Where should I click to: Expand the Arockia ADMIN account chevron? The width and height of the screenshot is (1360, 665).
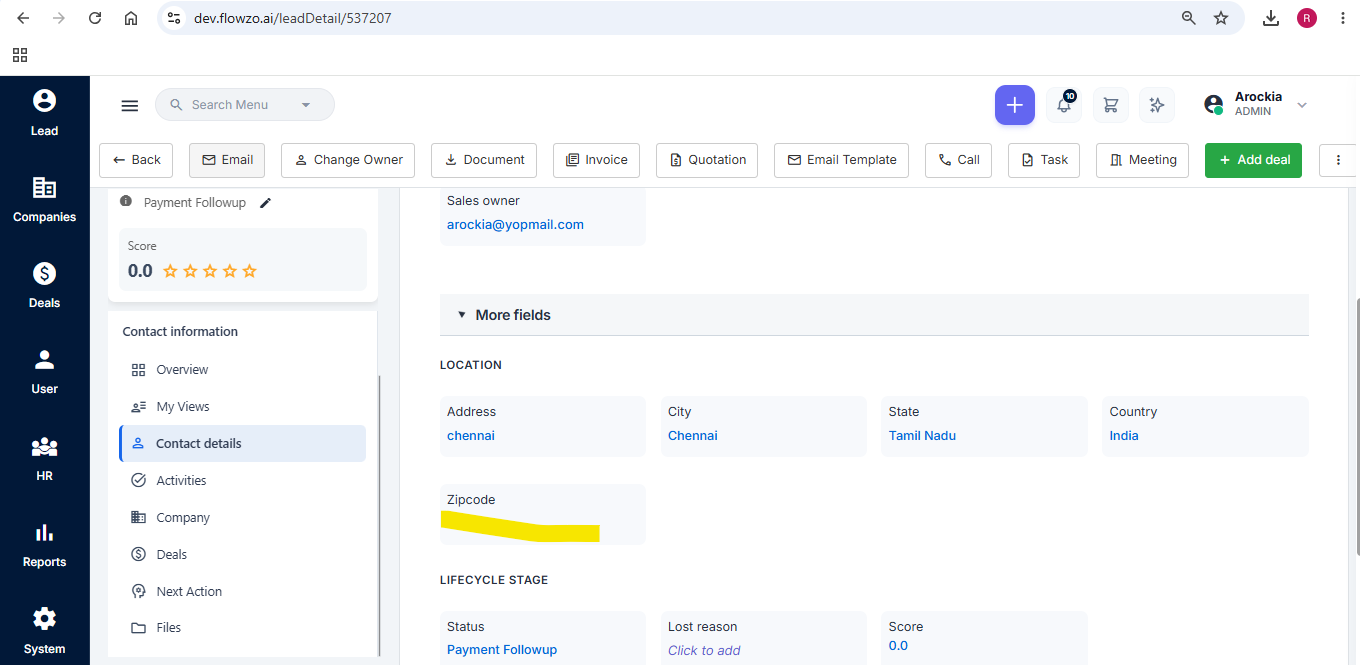tap(1302, 105)
